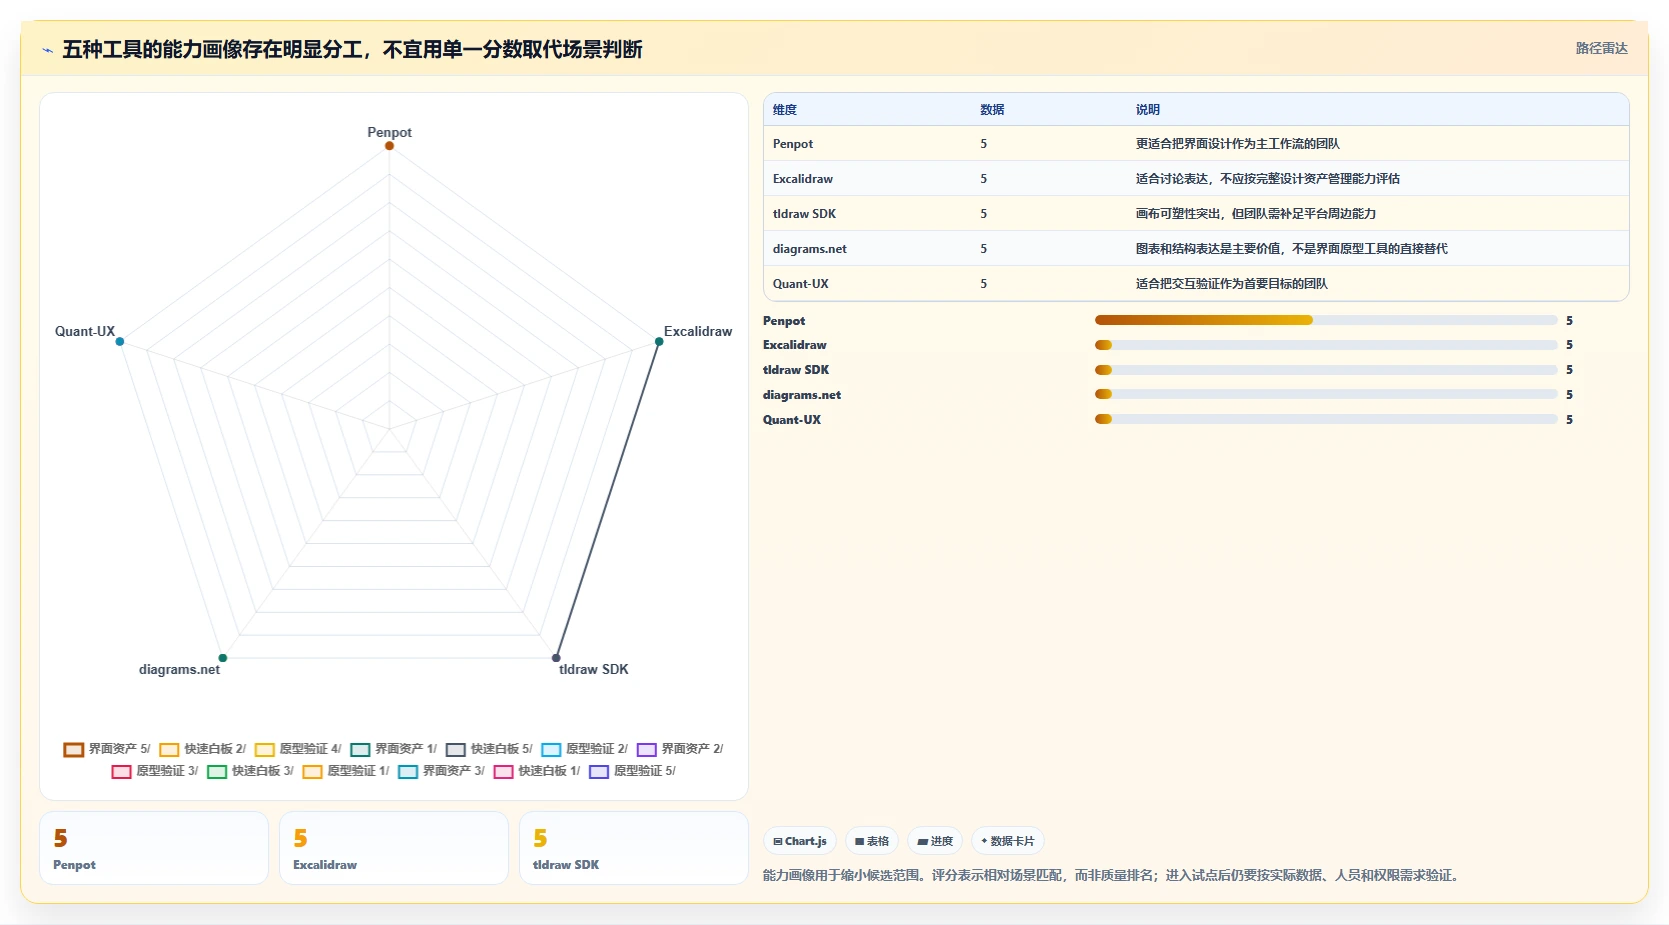Click the Quant-UX axis label on radar
Image resolution: width=1669 pixels, height=925 pixels.
(85, 331)
